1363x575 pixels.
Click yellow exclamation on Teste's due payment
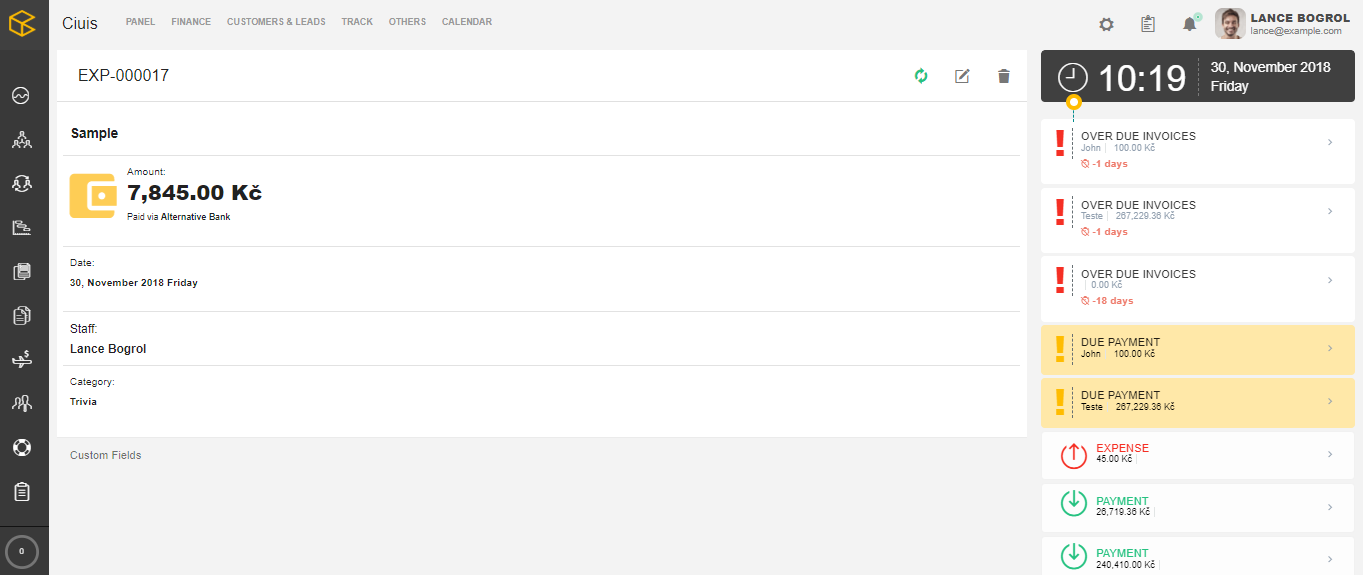[x=1060, y=402]
